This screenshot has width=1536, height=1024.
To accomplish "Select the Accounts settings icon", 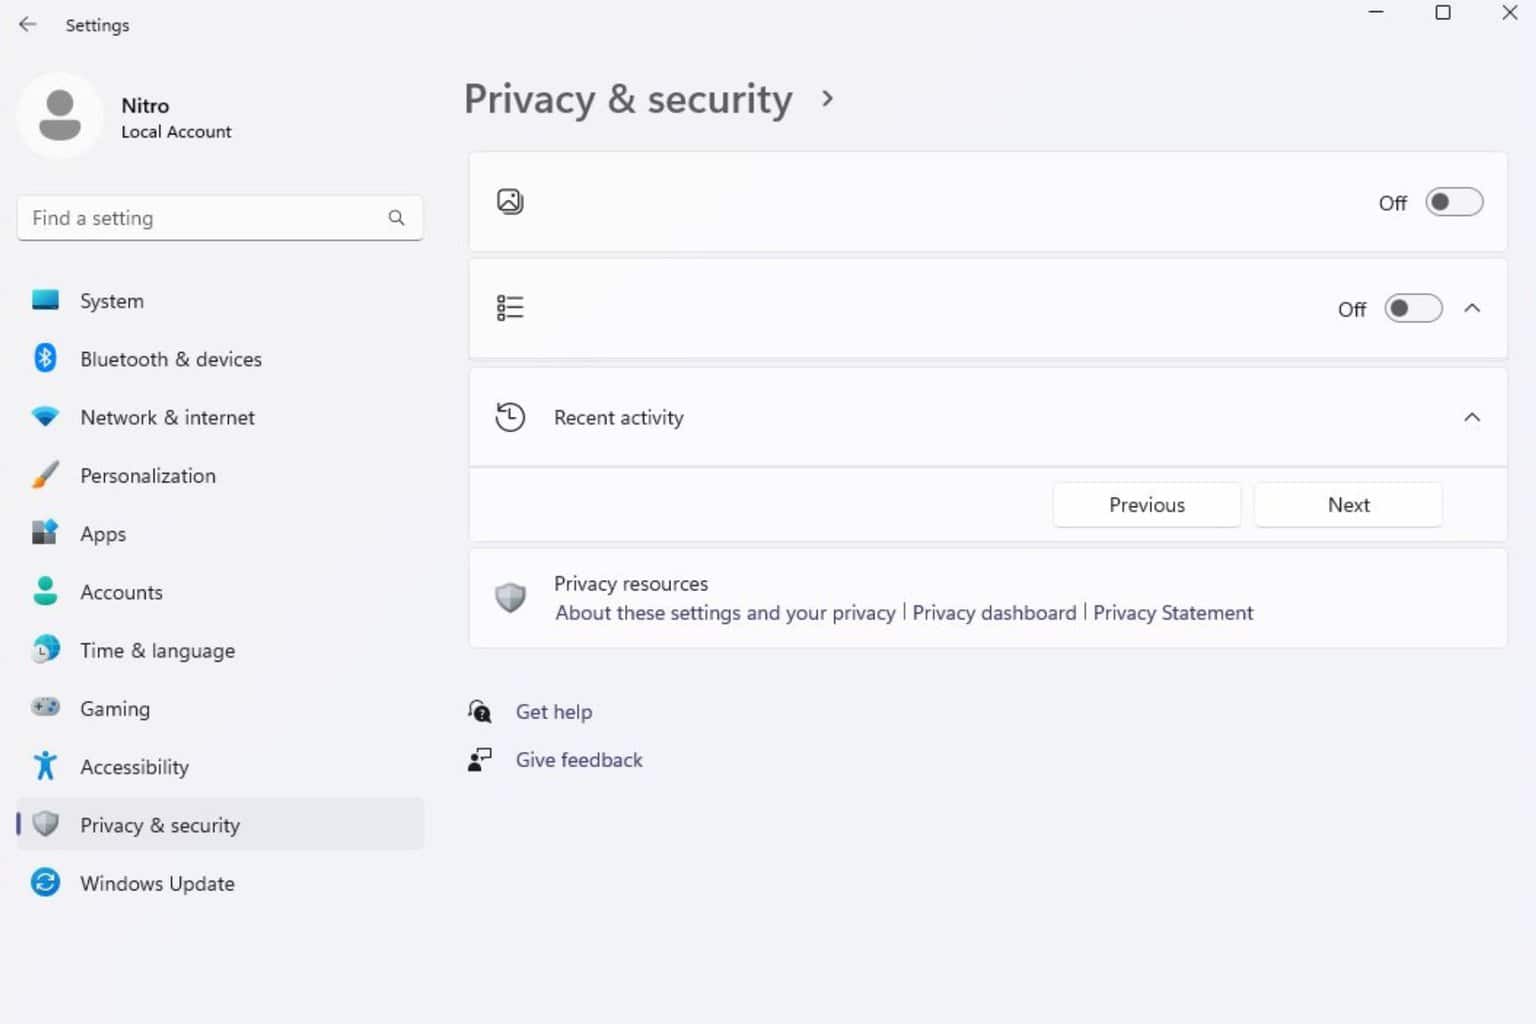I will coord(45,591).
